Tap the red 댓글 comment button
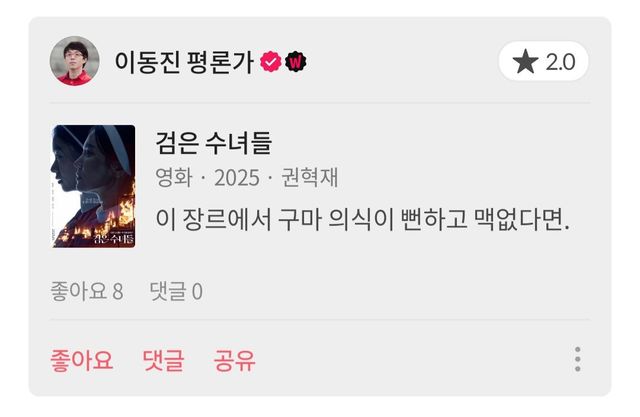Image resolution: width=640 pixels, height=417 pixels. [163, 360]
